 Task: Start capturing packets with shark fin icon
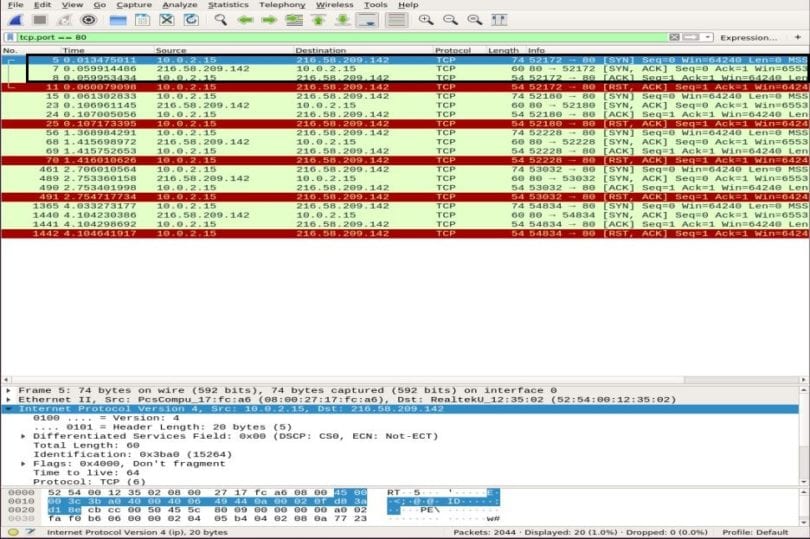pos(15,20)
